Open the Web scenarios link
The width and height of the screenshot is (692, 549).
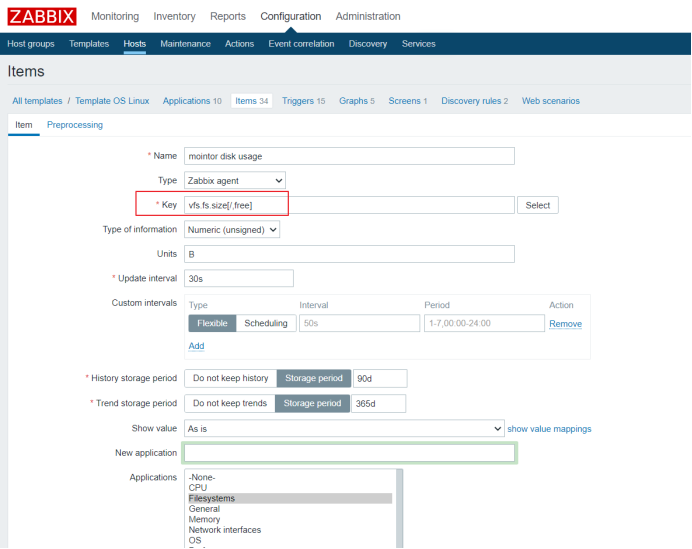point(551,101)
